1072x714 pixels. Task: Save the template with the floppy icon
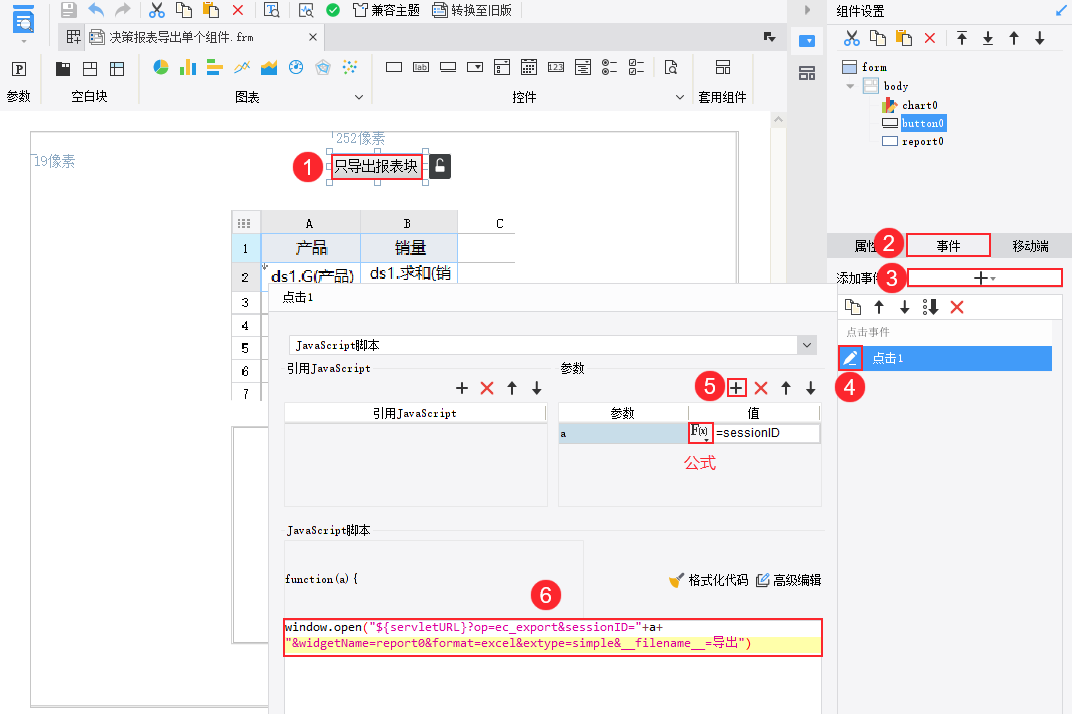point(68,10)
